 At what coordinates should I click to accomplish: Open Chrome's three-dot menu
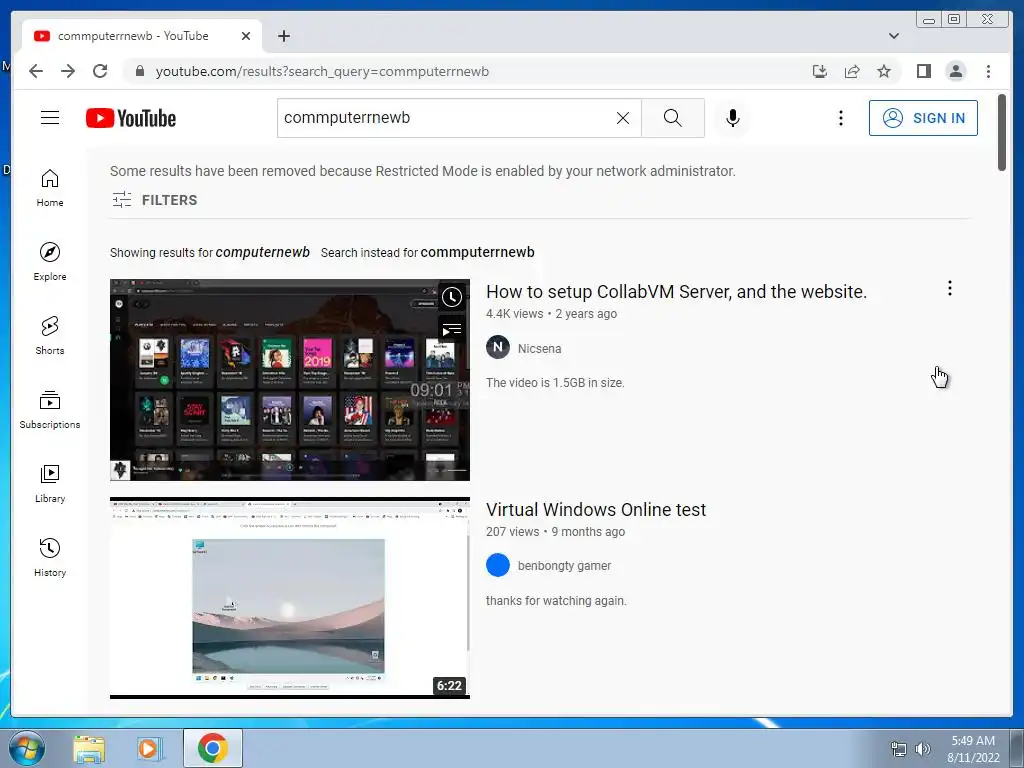tap(988, 71)
